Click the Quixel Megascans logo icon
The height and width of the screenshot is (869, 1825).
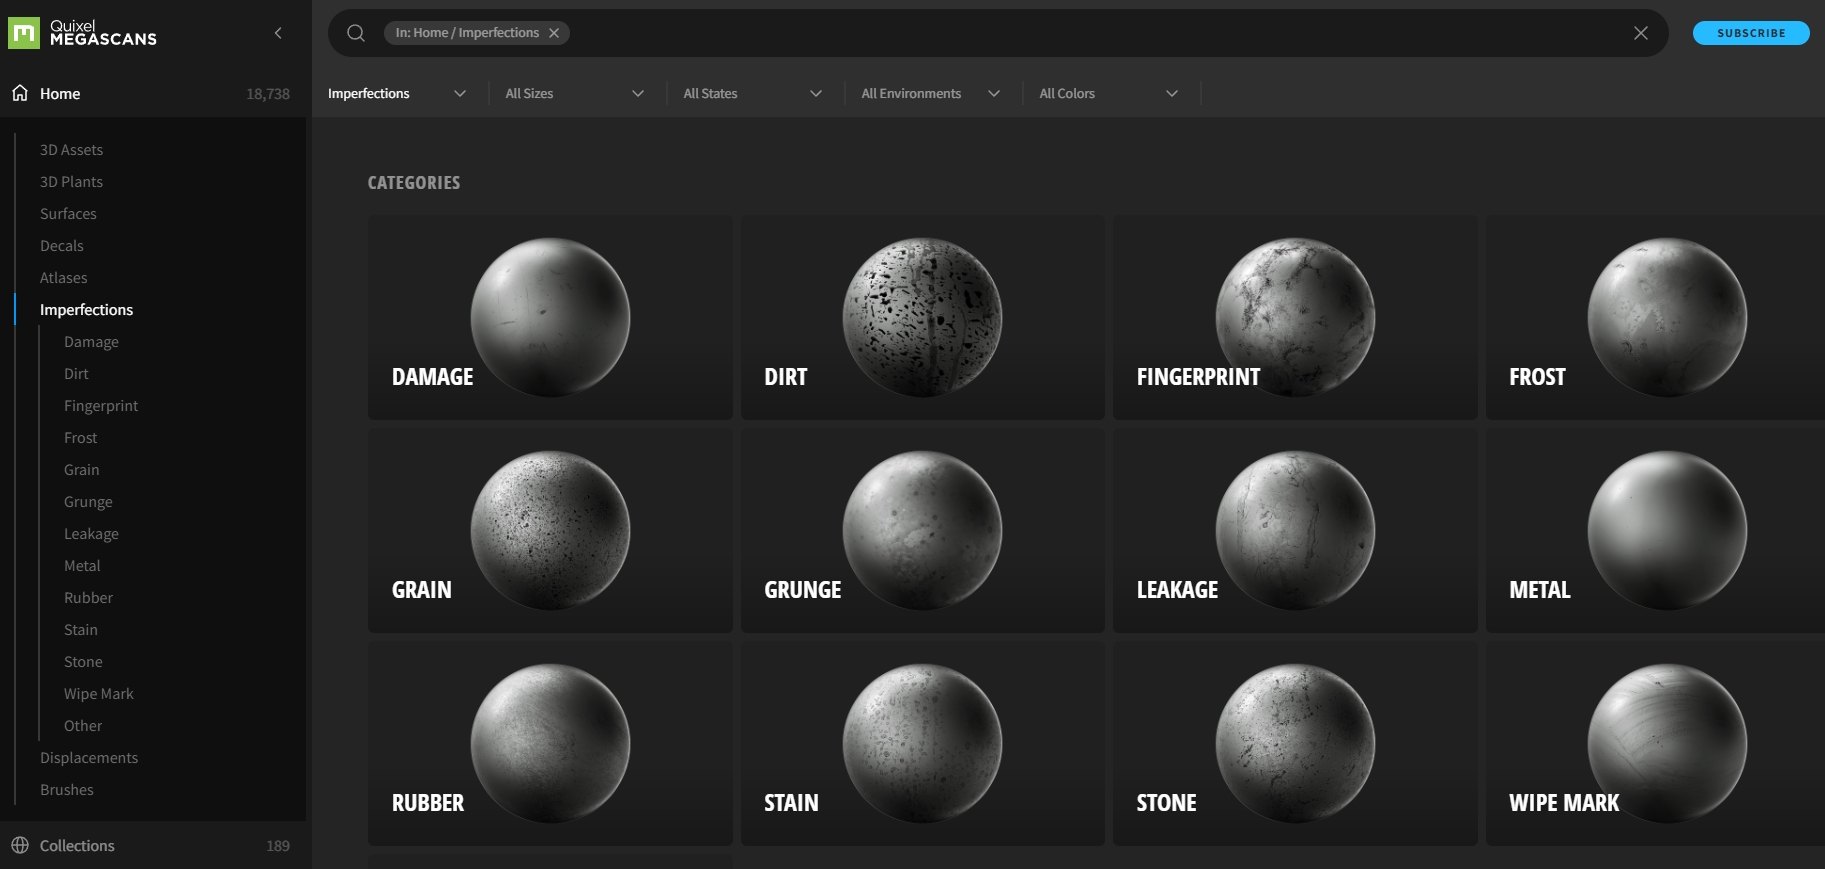click(x=24, y=33)
